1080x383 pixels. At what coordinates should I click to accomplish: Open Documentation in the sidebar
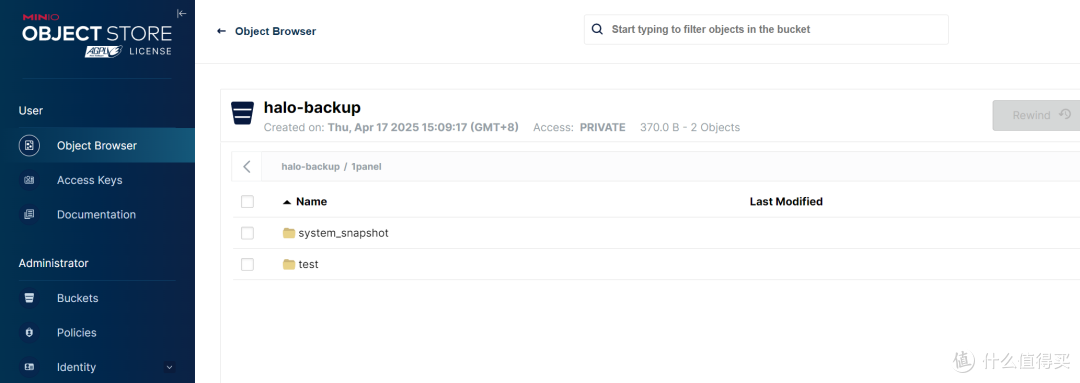[97, 214]
